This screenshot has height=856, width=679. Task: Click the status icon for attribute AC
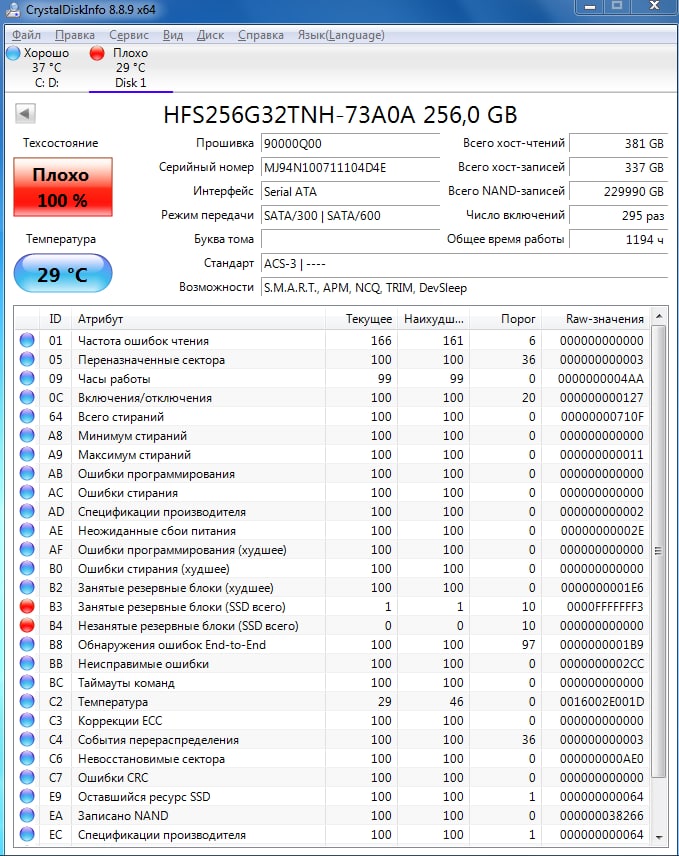(27, 492)
